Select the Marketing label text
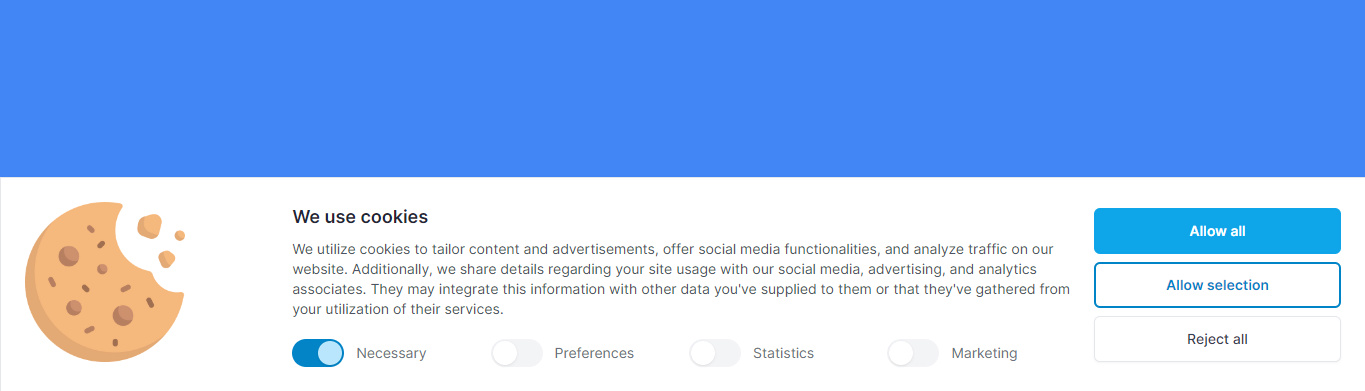 [x=984, y=353]
